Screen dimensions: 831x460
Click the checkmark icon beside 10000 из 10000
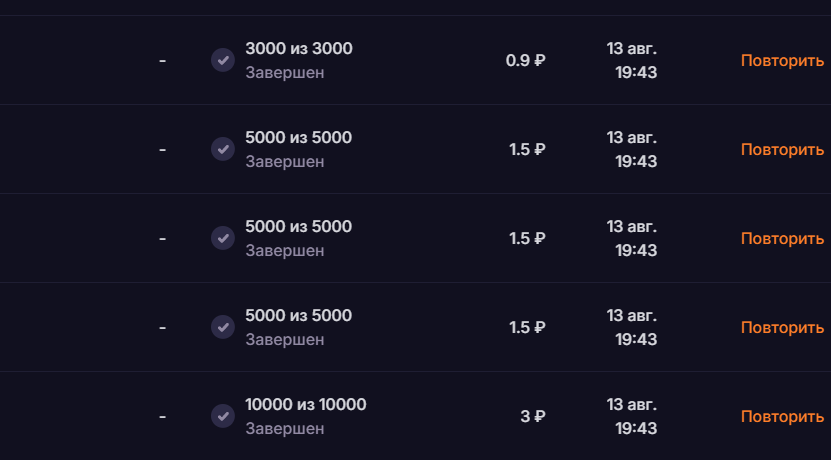tap(223, 416)
